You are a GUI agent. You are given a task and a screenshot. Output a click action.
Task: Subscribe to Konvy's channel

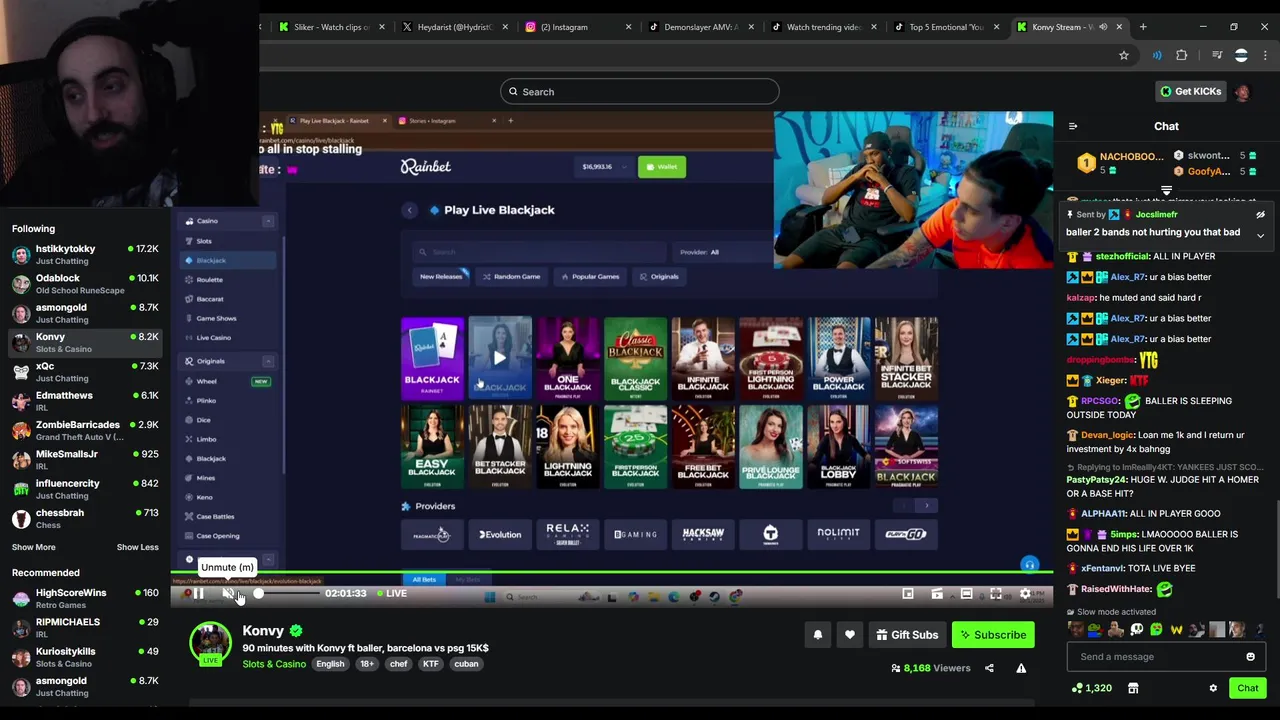point(993,635)
